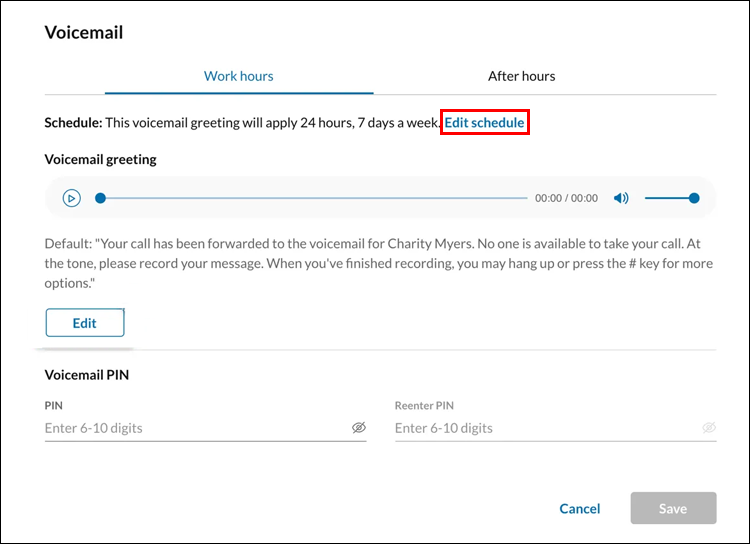The image size is (750, 544).
Task: Click the Voicemail PIN section heading
Action: (87, 375)
